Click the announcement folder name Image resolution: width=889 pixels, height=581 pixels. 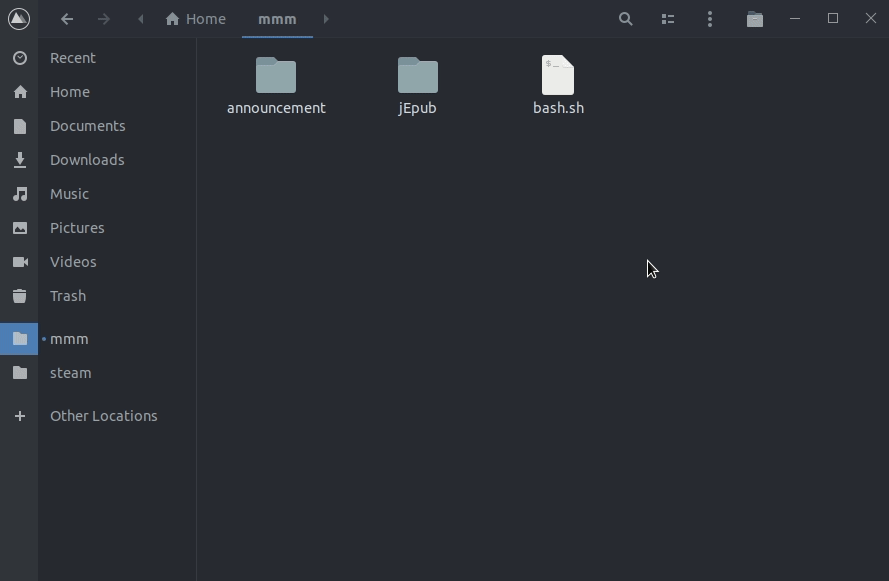tap(276, 108)
